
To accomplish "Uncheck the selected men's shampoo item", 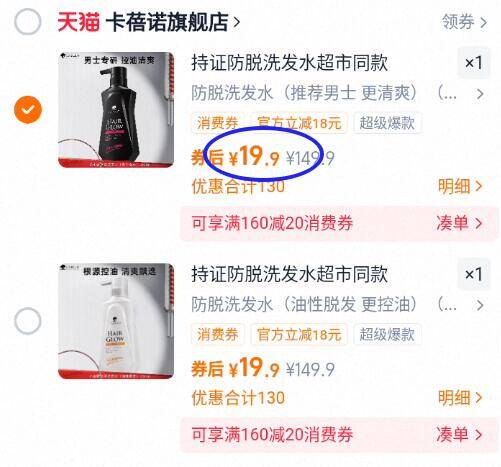I will click(28, 110).
